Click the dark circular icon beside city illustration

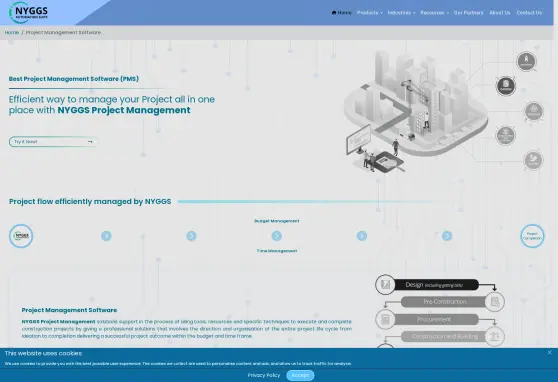tap(506, 86)
